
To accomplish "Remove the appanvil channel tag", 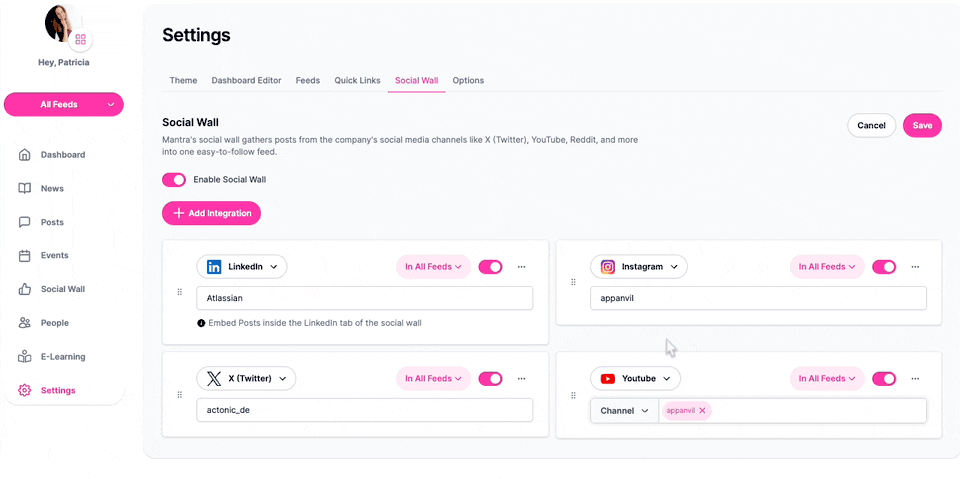I will pyautogui.click(x=702, y=410).
